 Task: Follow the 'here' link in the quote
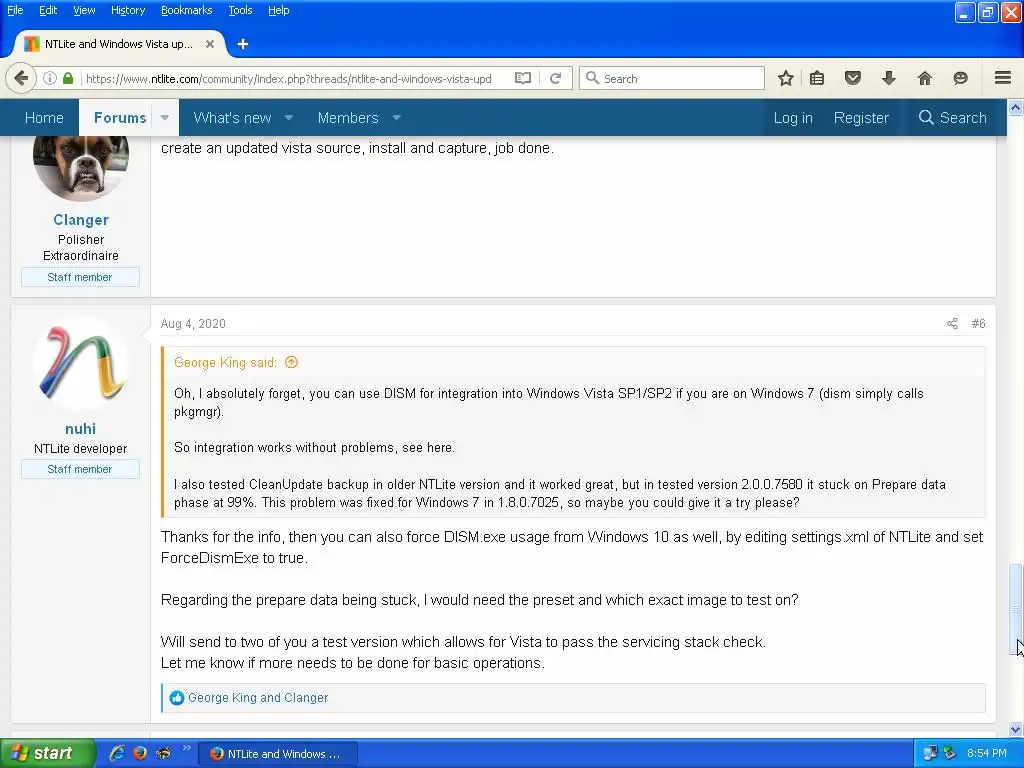coord(440,448)
